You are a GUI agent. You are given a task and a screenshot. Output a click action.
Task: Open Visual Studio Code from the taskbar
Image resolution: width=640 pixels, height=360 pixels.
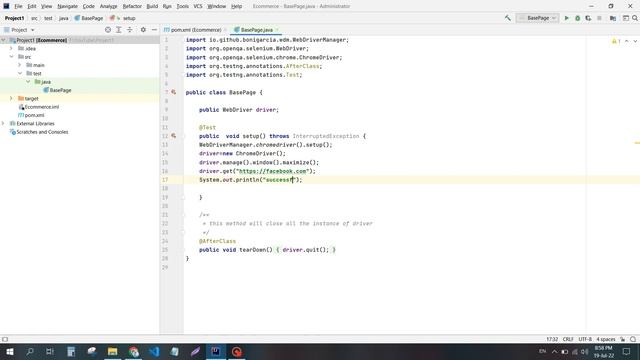pyautogui.click(x=154, y=351)
